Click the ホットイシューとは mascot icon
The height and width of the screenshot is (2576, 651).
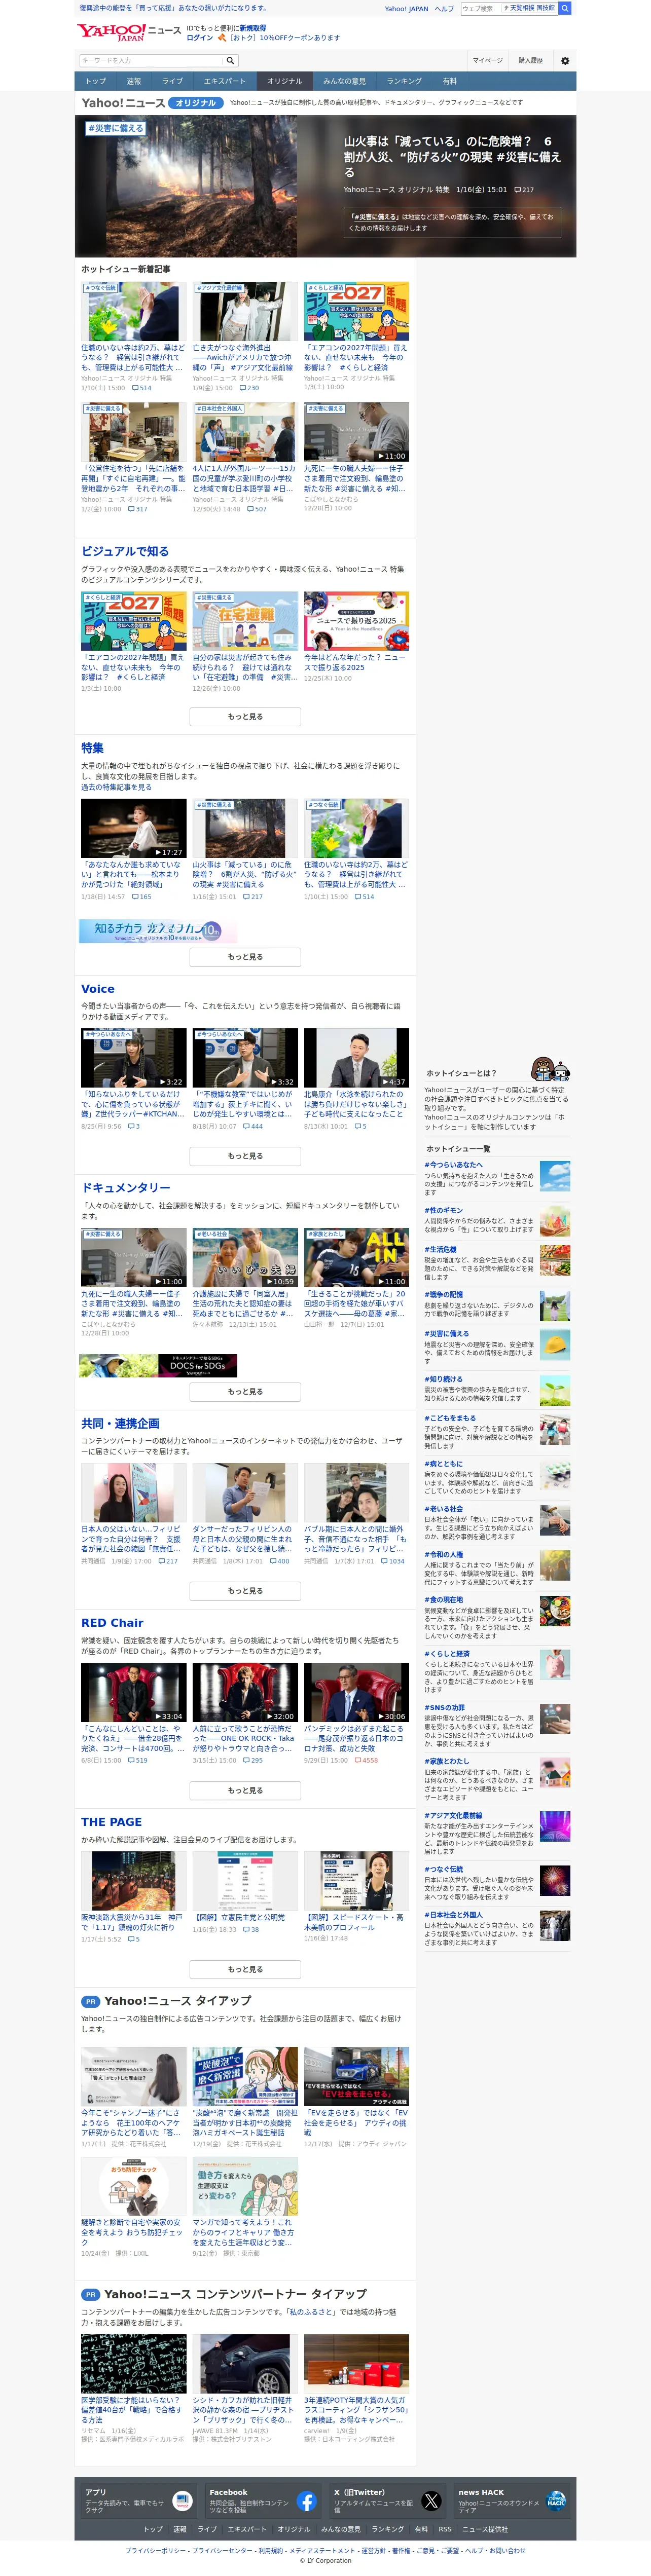tap(550, 1068)
